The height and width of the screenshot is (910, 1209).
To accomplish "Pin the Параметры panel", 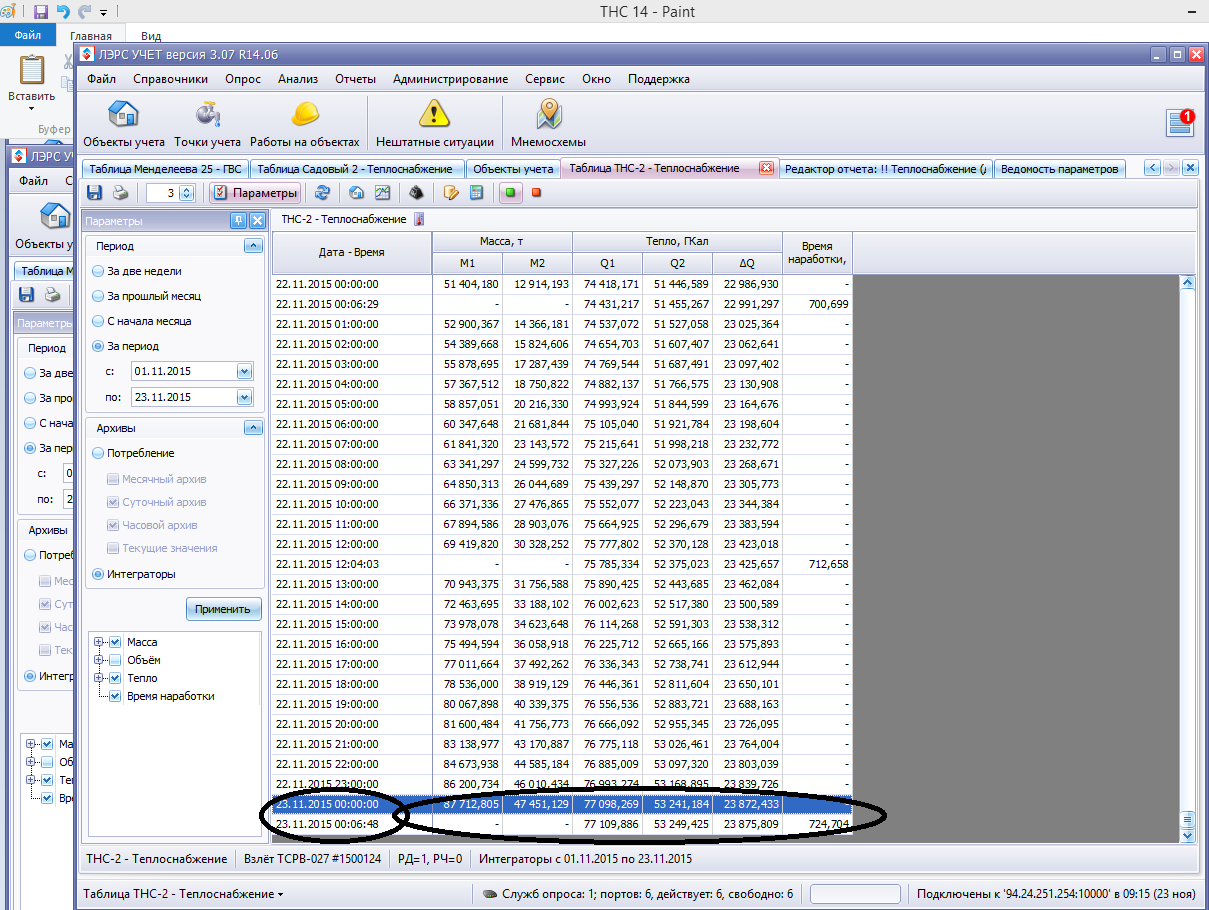I will click(238, 221).
